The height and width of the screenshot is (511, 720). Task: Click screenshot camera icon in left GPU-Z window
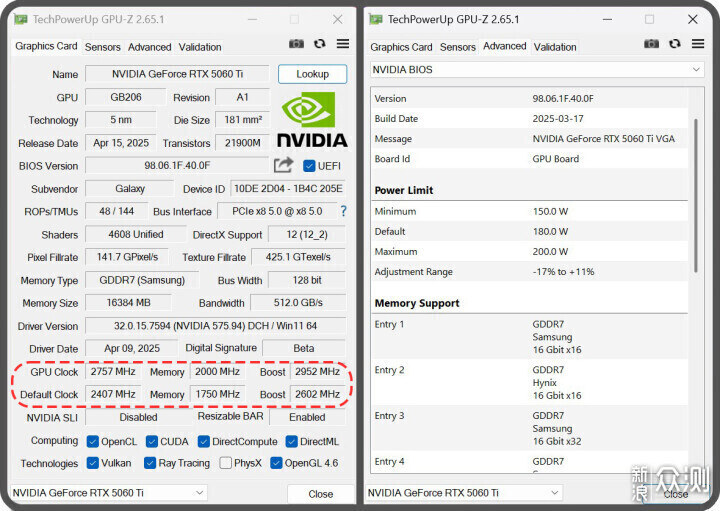tap(296, 44)
